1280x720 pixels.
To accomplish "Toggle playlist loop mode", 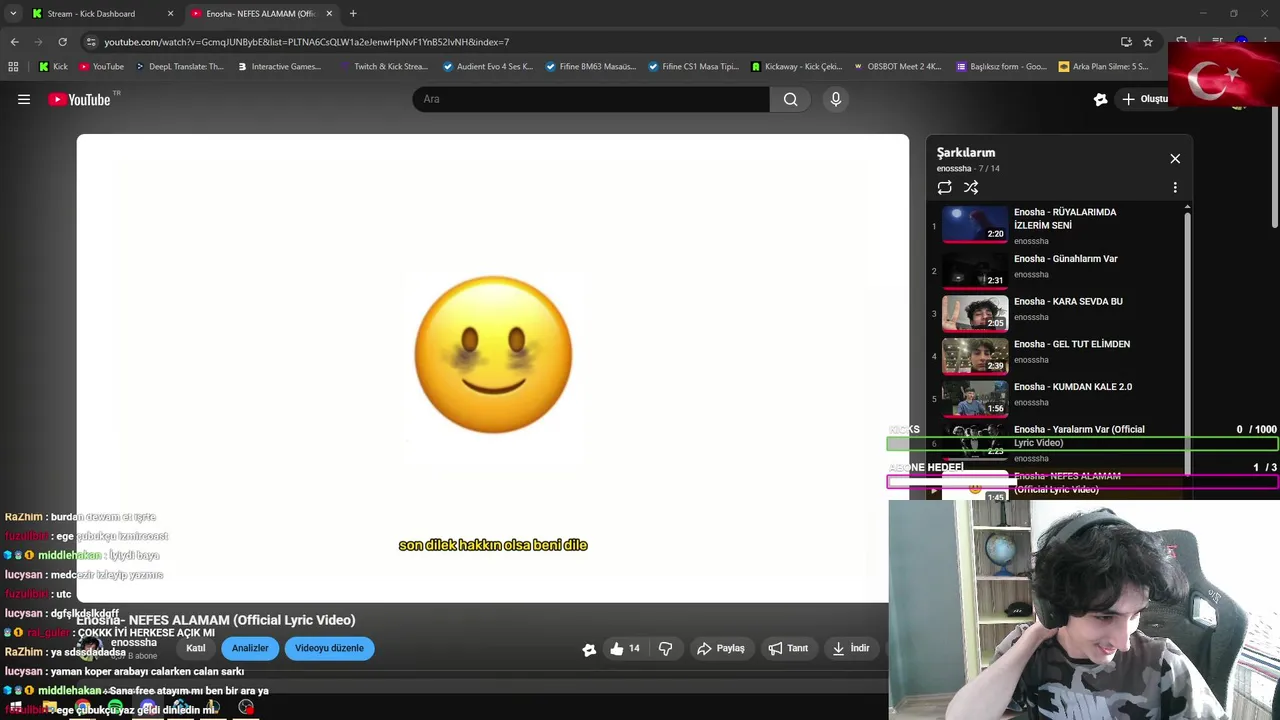I will click(944, 187).
